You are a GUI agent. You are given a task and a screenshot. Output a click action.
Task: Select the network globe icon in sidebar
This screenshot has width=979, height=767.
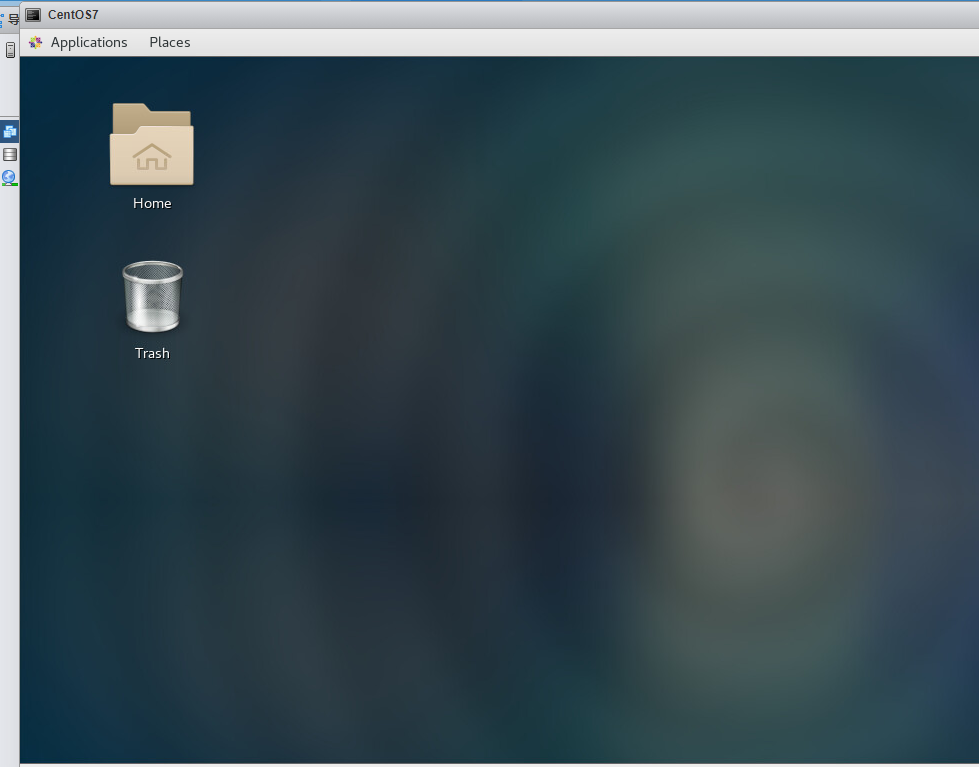[9, 178]
